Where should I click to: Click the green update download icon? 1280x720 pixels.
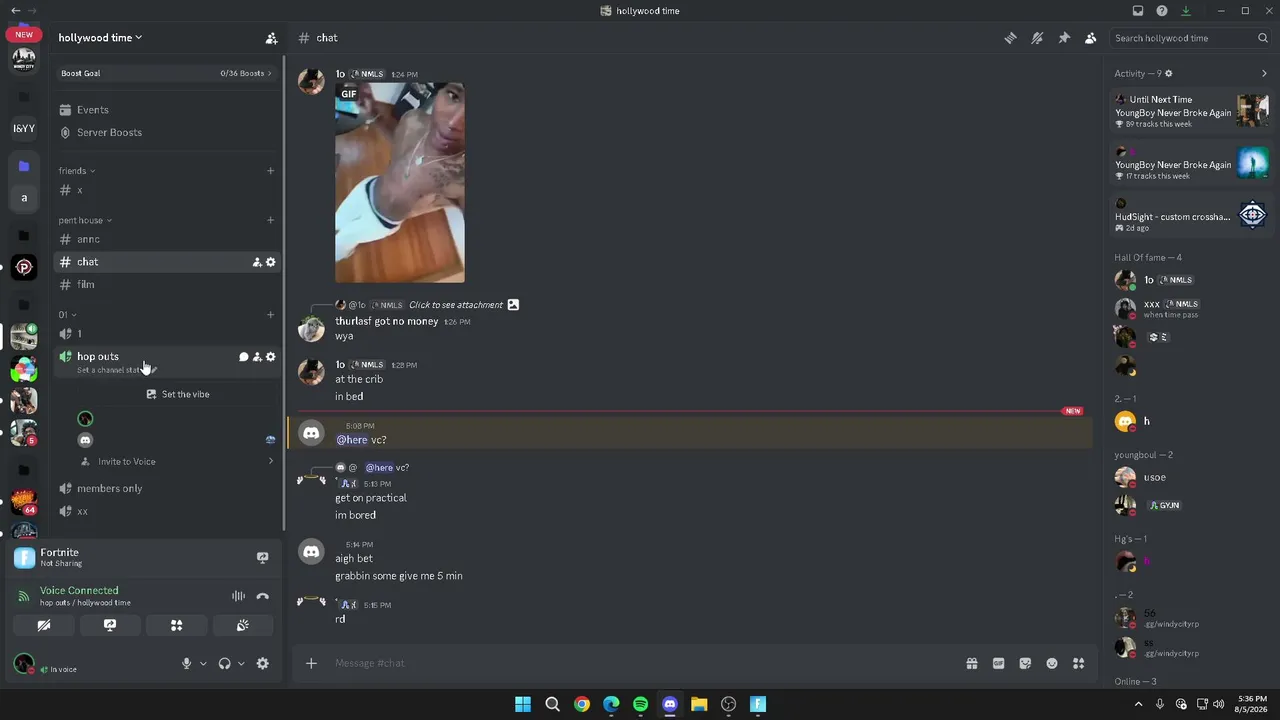1186,11
